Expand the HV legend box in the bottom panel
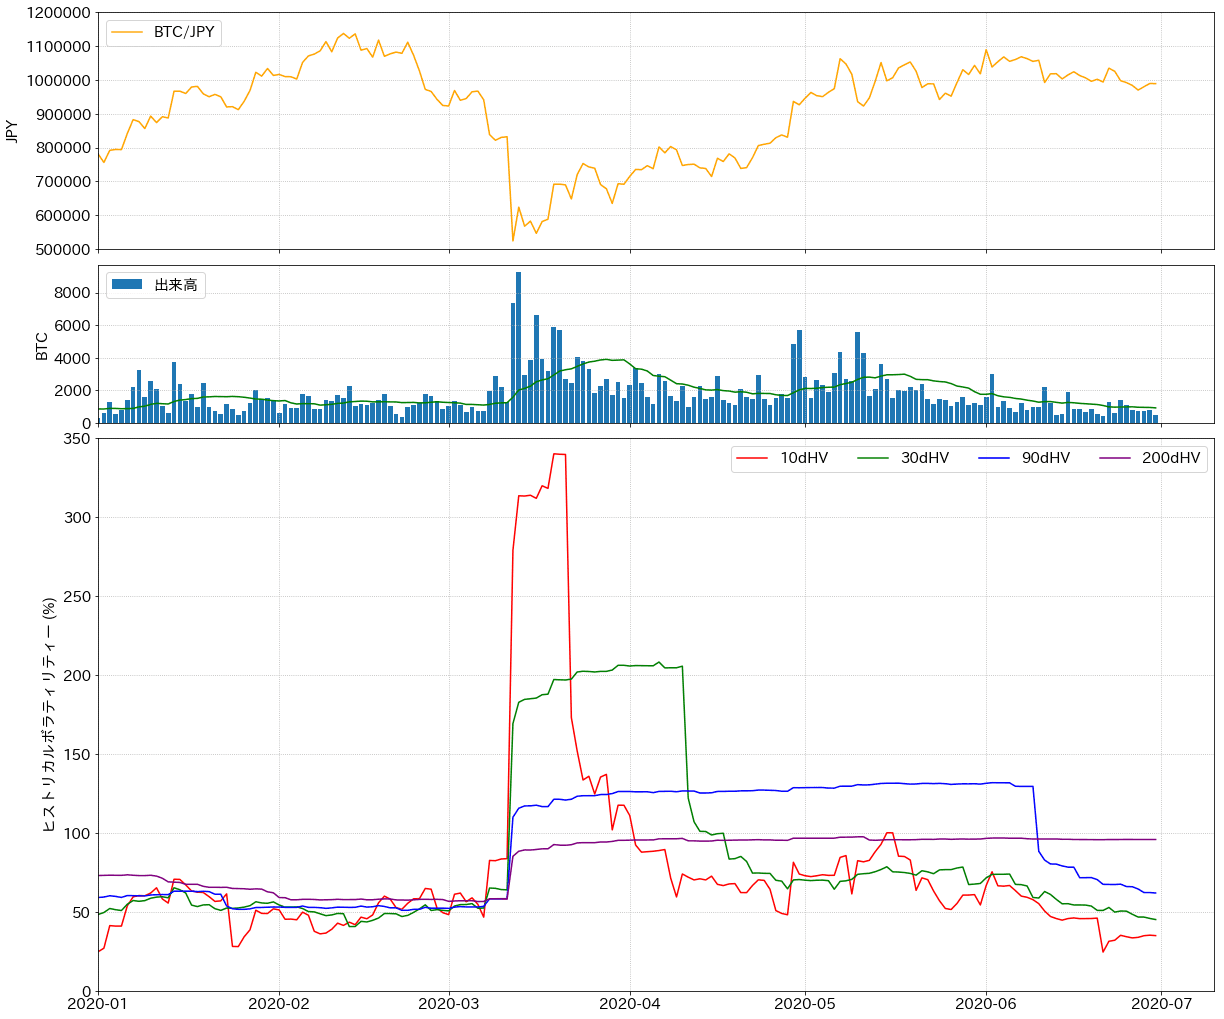This screenshot has height=1019, width=1224. [x=968, y=457]
